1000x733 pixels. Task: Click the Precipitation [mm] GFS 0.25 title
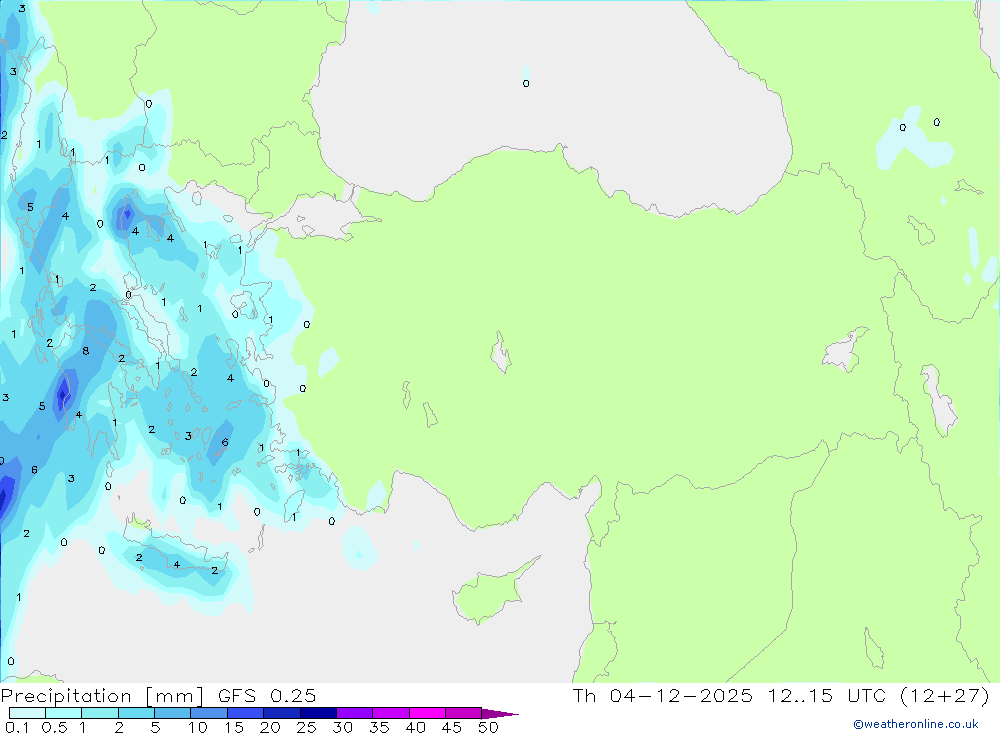(x=159, y=696)
